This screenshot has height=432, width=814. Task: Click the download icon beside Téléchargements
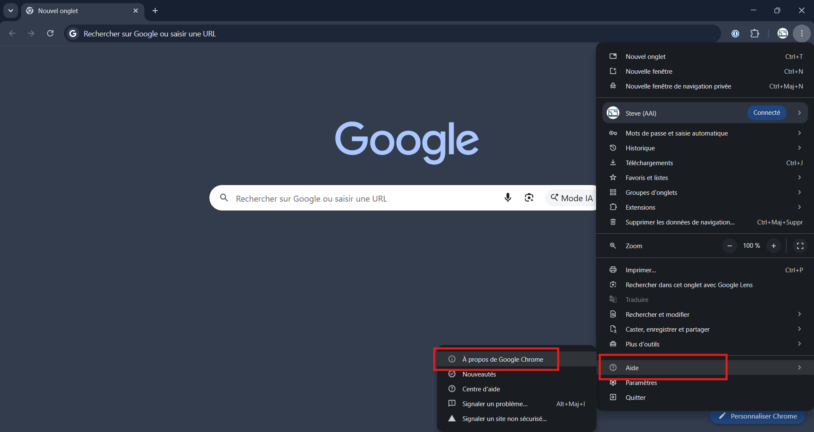[613, 163]
